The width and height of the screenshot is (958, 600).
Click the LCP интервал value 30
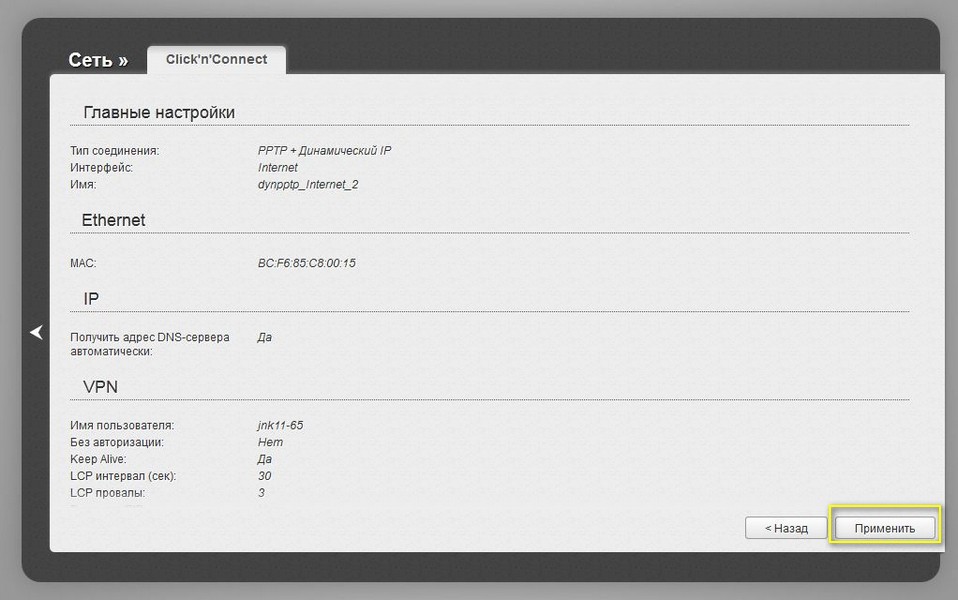coord(264,475)
